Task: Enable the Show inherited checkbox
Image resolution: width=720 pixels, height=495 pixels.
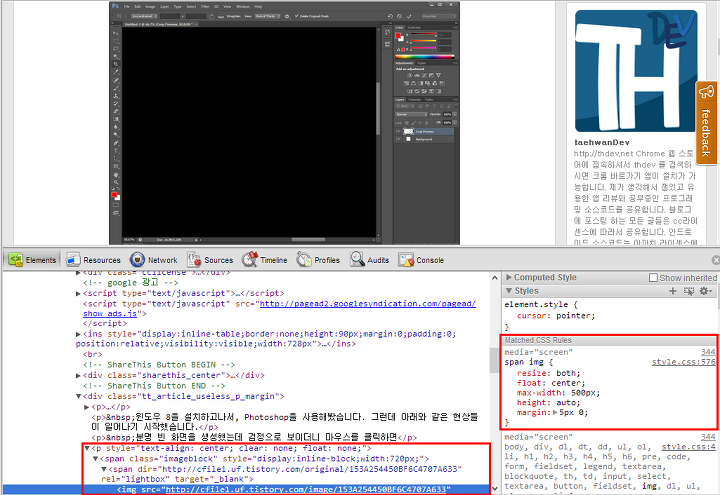Action: pos(653,277)
